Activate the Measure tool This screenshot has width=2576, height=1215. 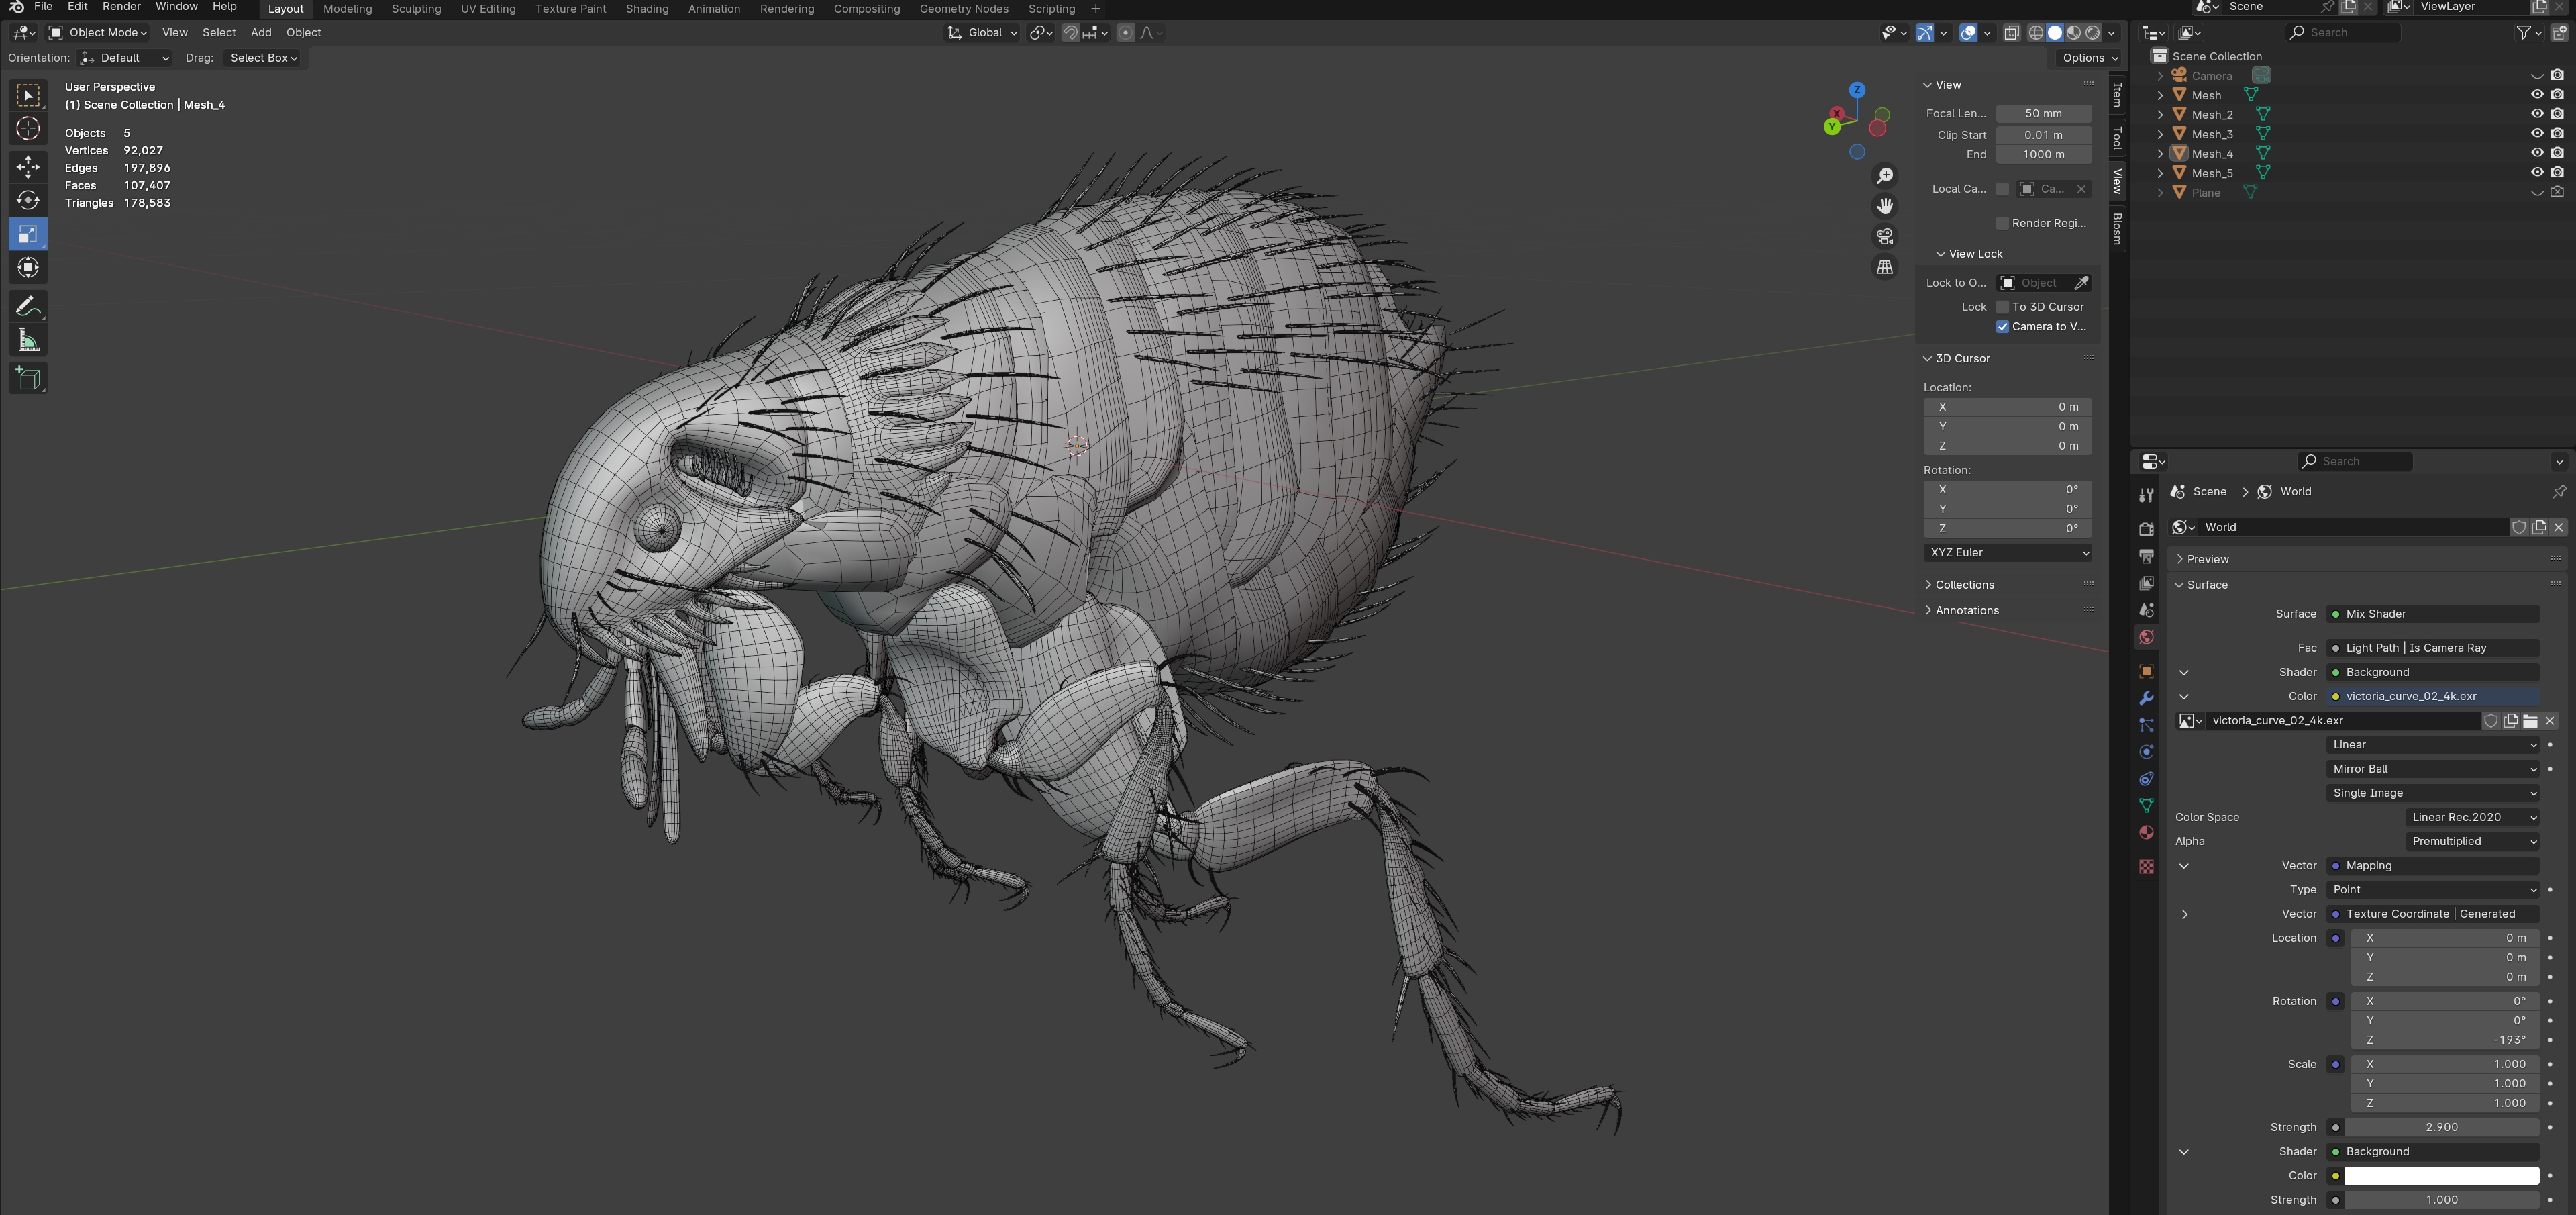coord(28,341)
